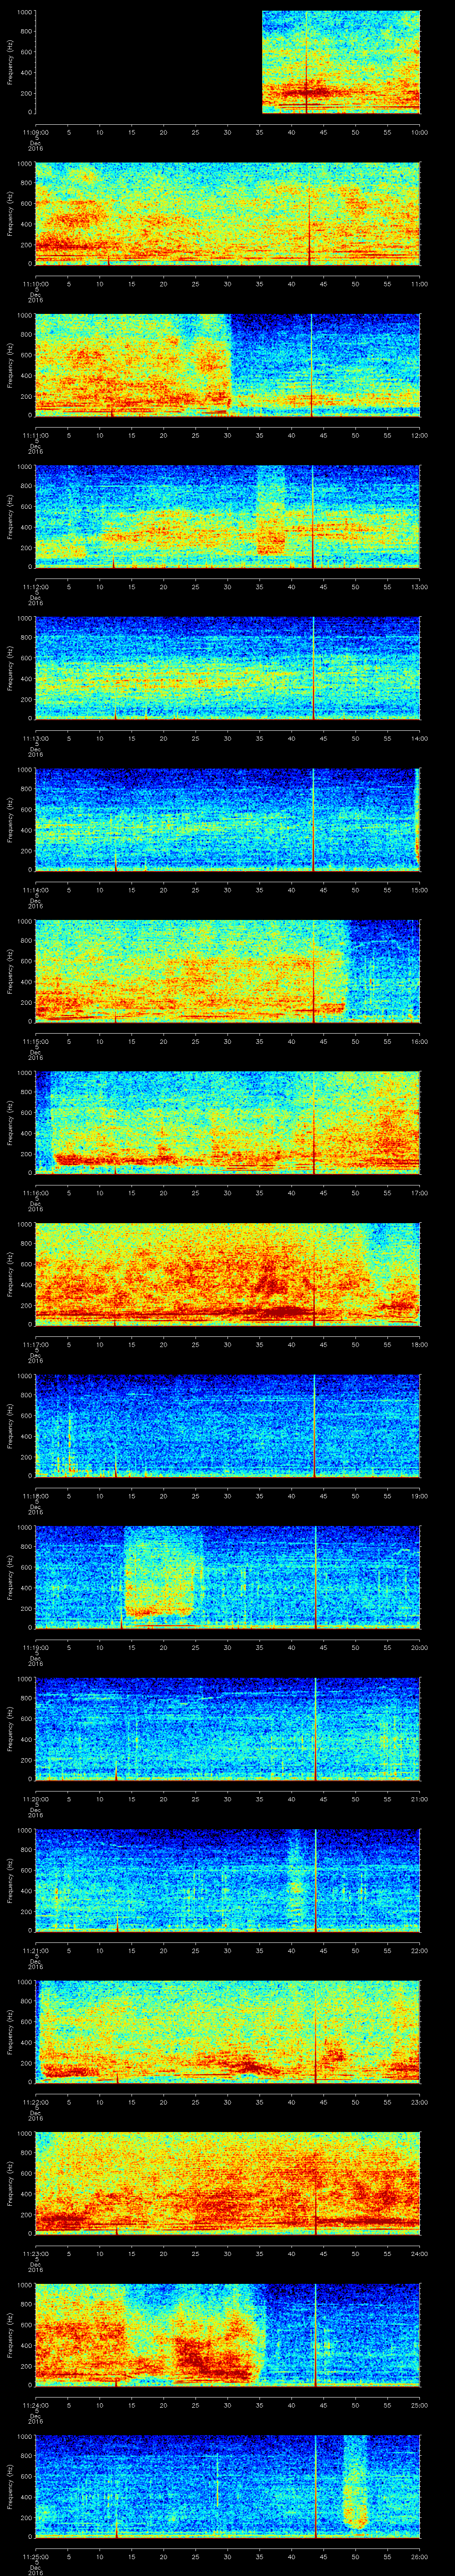Click the '10:00' end time label
Image resolution: width=455 pixels, height=2576 pixels.
pyautogui.click(x=419, y=131)
